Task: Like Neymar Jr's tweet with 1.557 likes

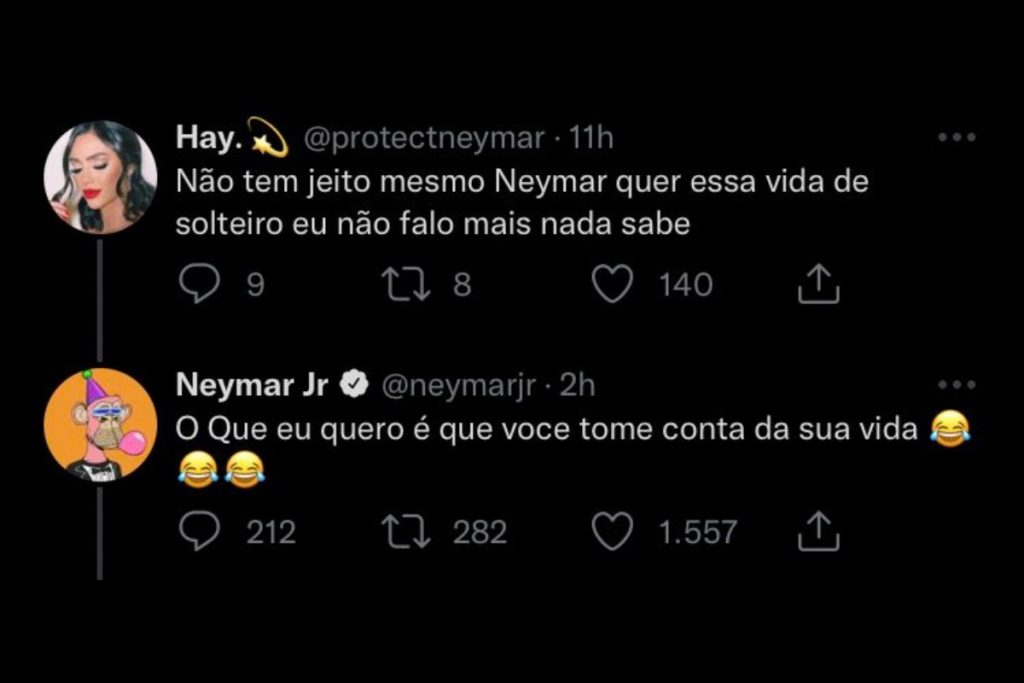Action: coord(612,531)
